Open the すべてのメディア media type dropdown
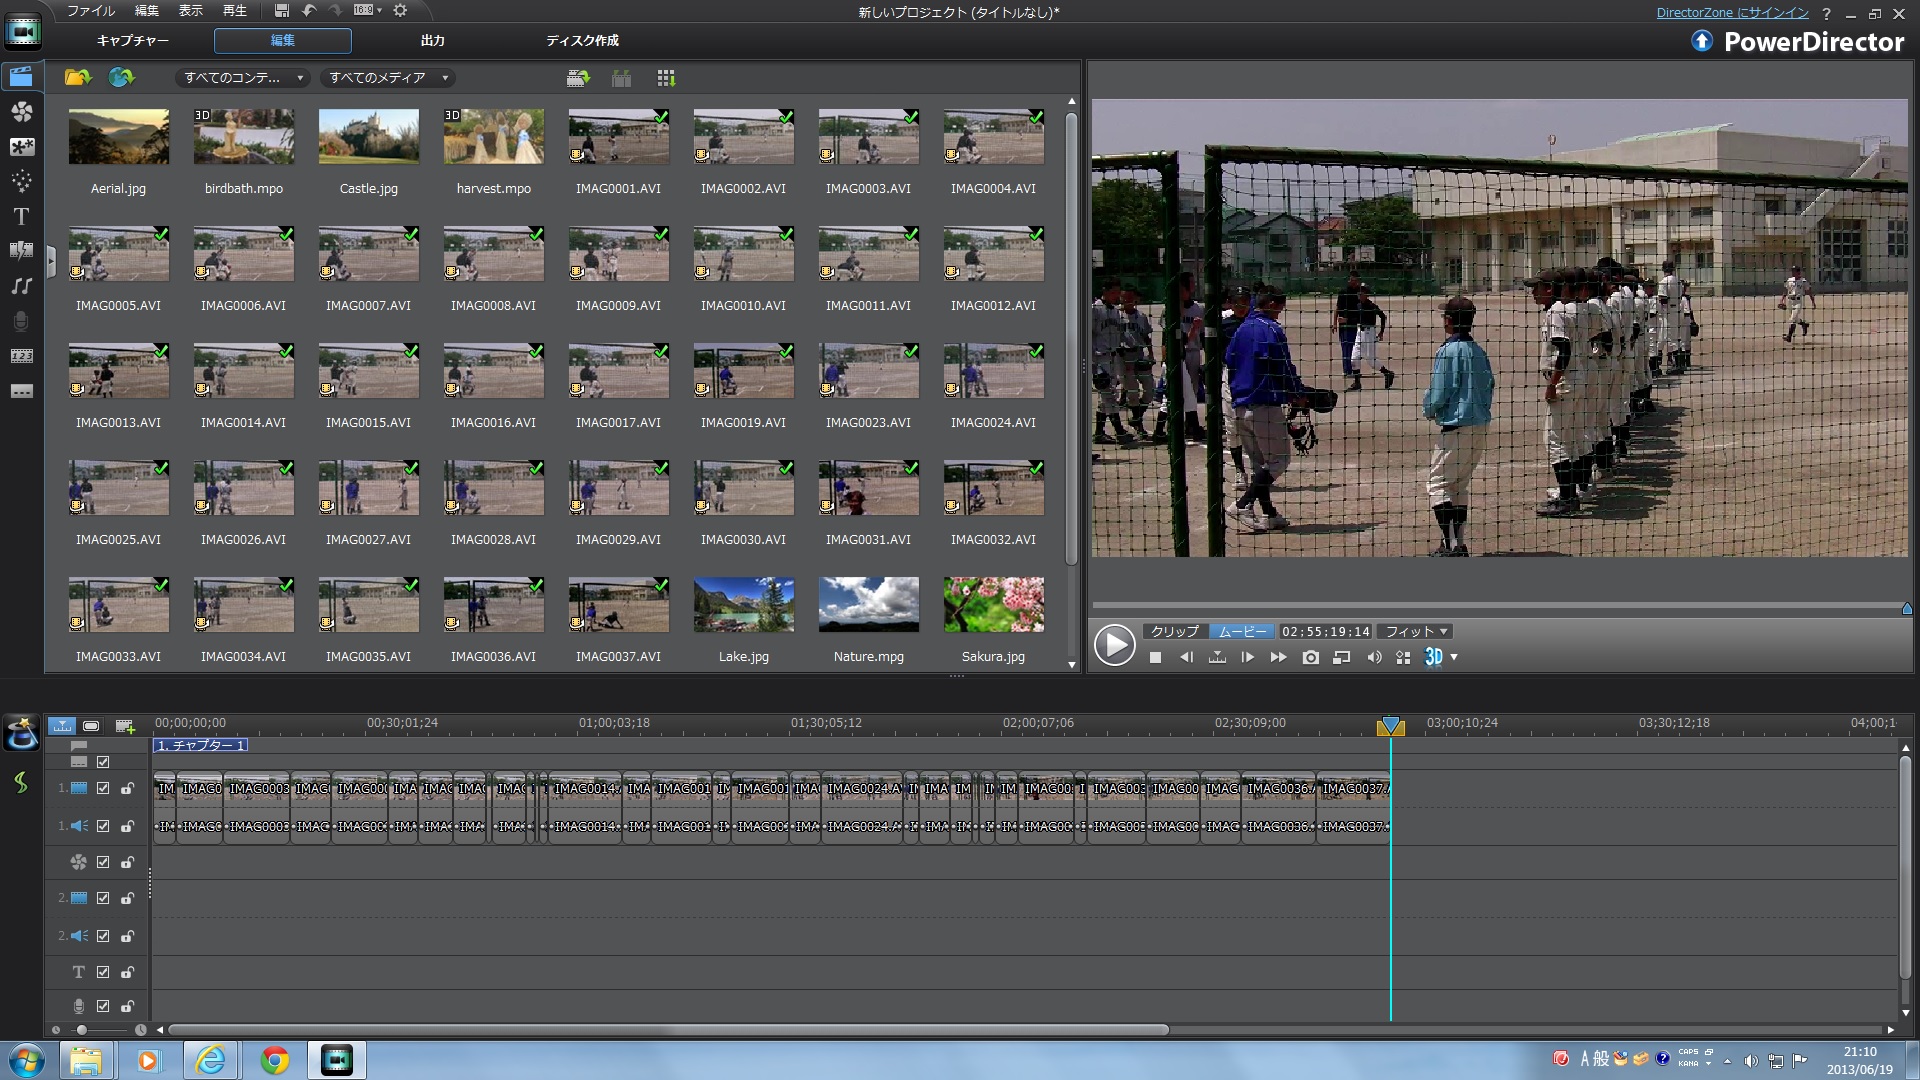Screen dimensions: 1920x1080 [387, 78]
